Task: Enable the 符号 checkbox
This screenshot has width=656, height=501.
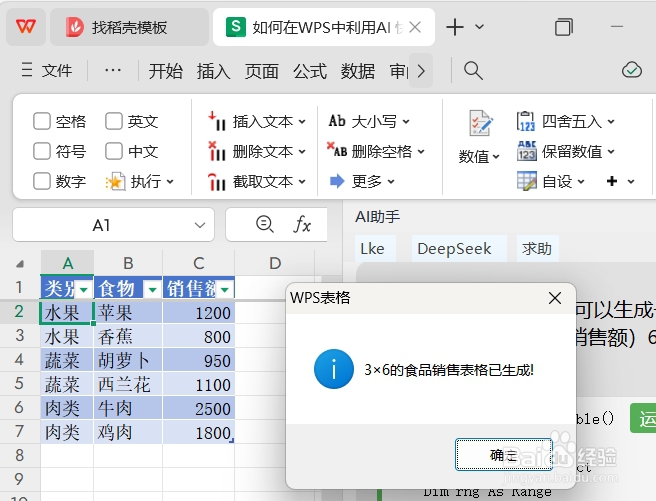Action: tap(42, 151)
